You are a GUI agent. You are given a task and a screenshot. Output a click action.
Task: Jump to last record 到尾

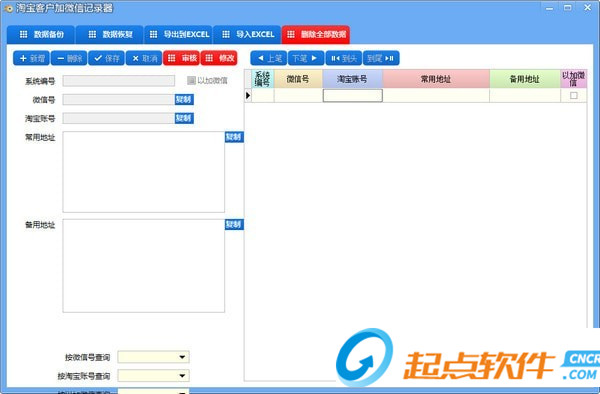click(381, 58)
